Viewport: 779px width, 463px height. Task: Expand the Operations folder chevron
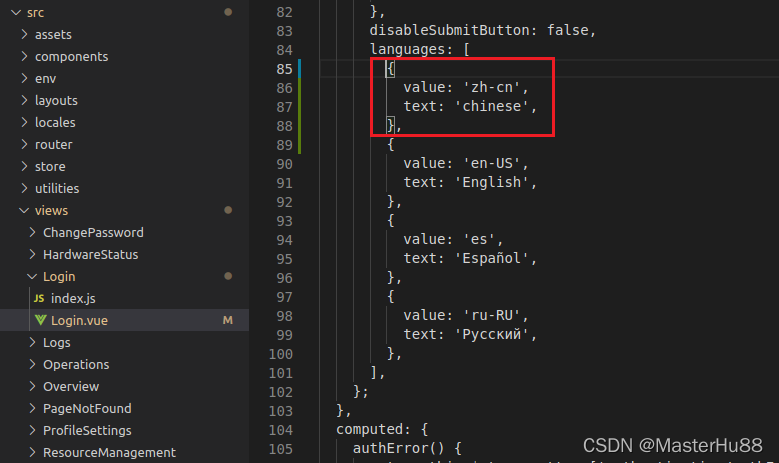(x=32, y=365)
